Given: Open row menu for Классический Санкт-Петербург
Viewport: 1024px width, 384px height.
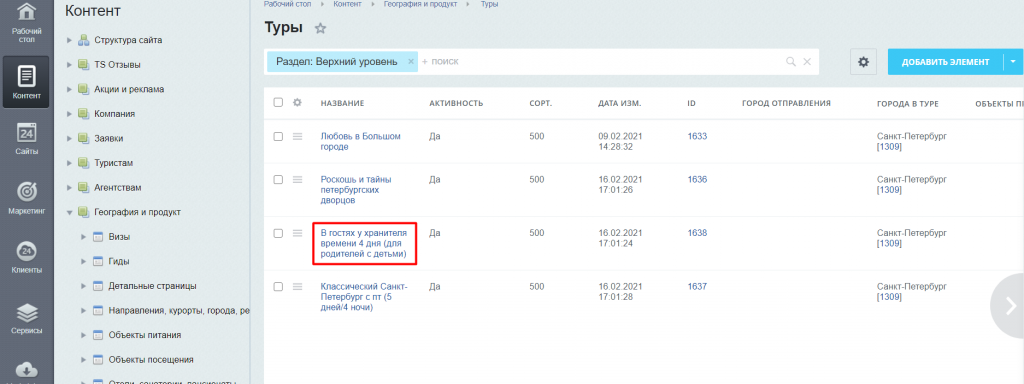Looking at the screenshot, I should pos(298,286).
